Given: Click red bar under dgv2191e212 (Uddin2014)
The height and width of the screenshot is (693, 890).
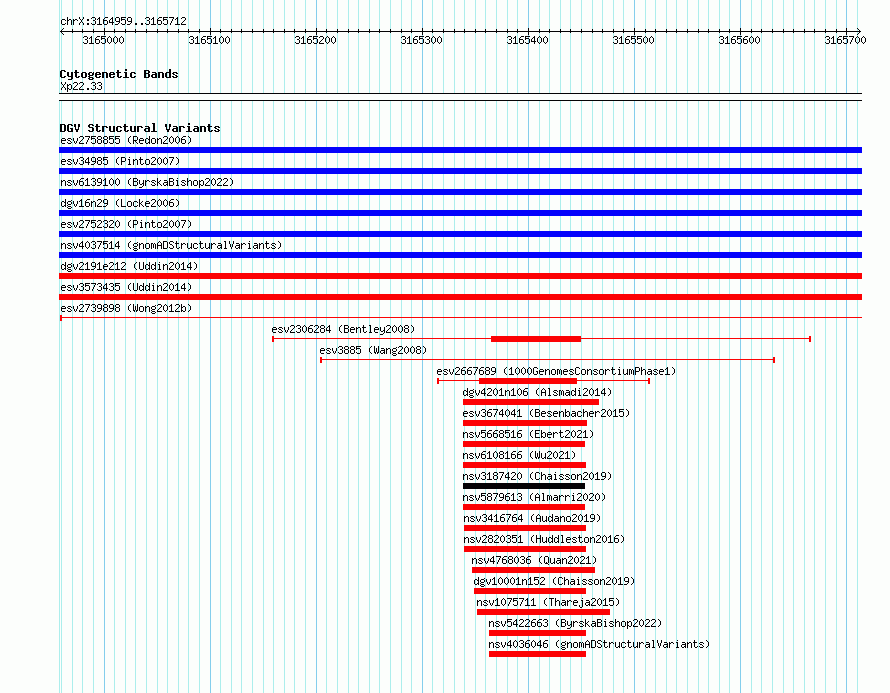Looking at the screenshot, I should pyautogui.click(x=460, y=276).
